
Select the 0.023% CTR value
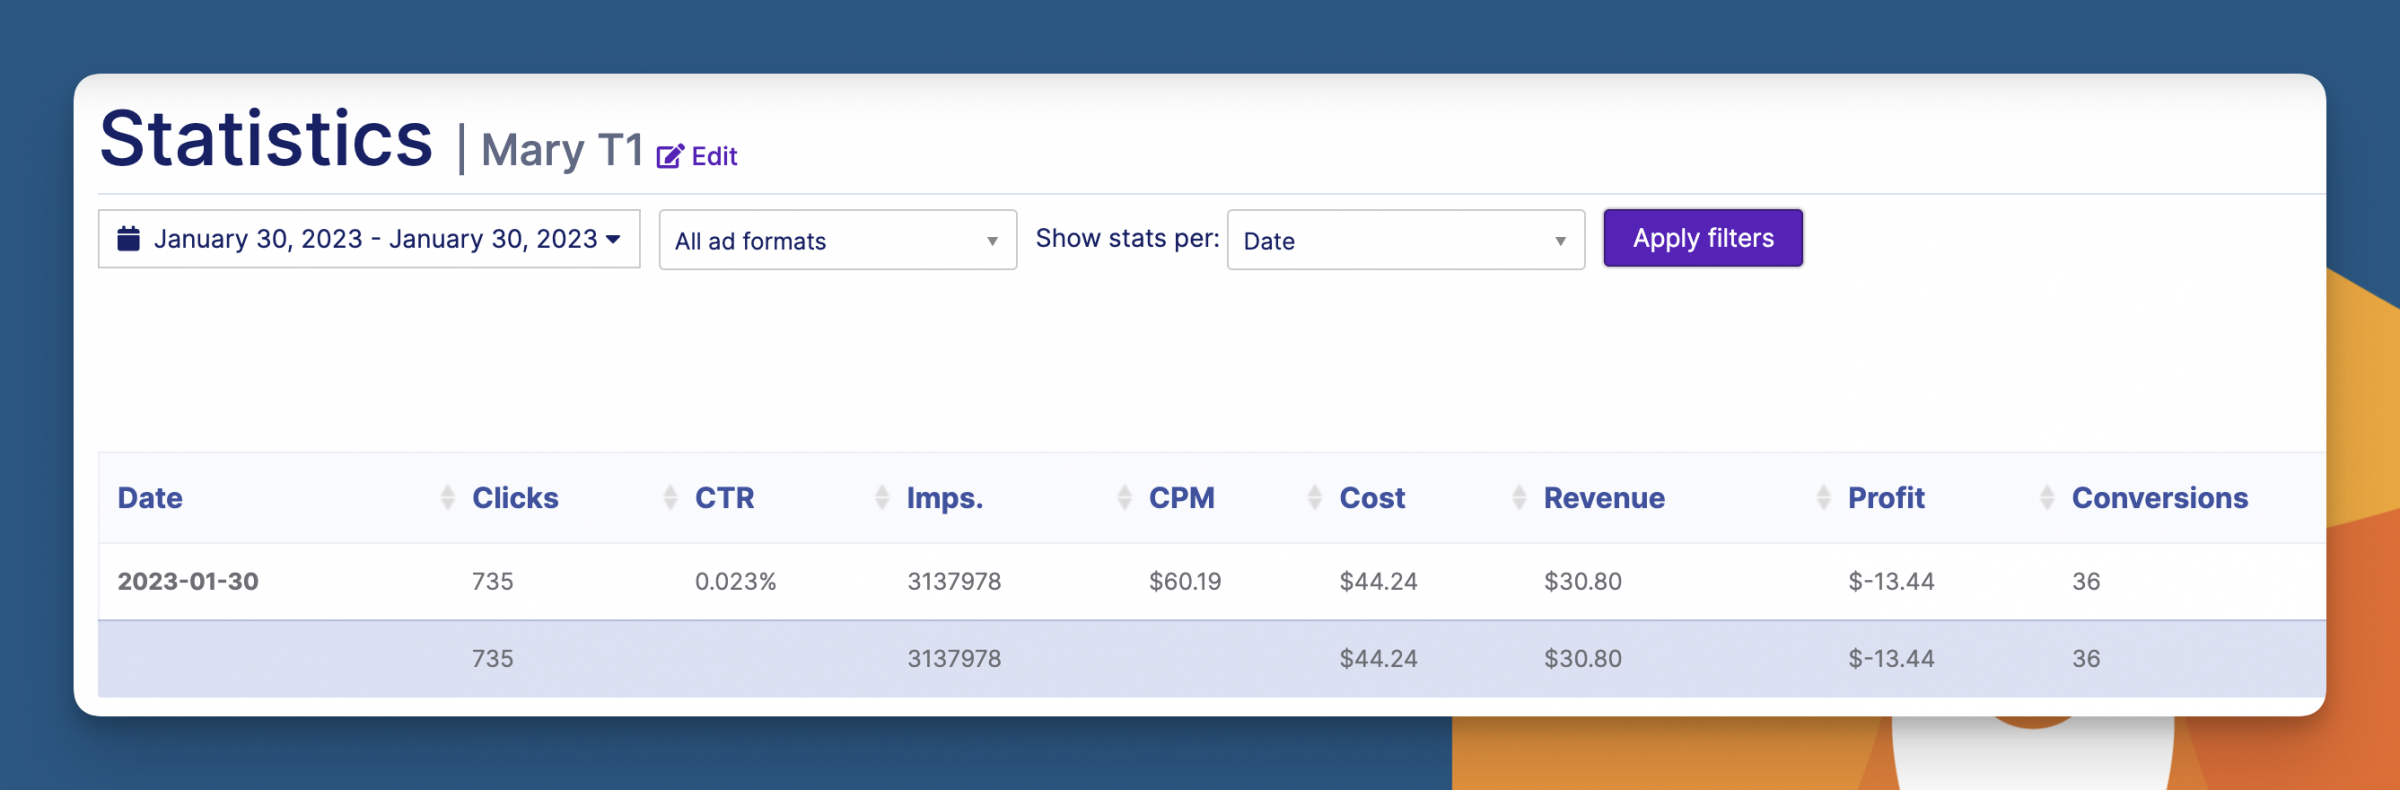(735, 581)
